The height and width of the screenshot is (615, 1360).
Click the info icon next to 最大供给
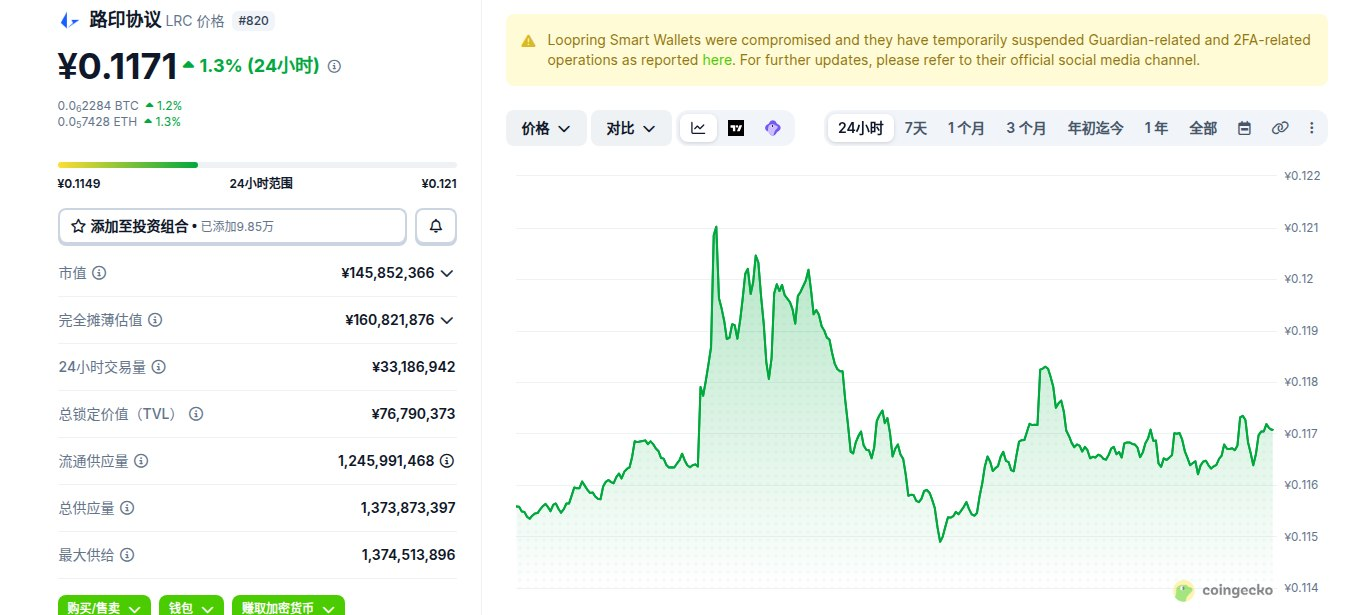click(127, 555)
